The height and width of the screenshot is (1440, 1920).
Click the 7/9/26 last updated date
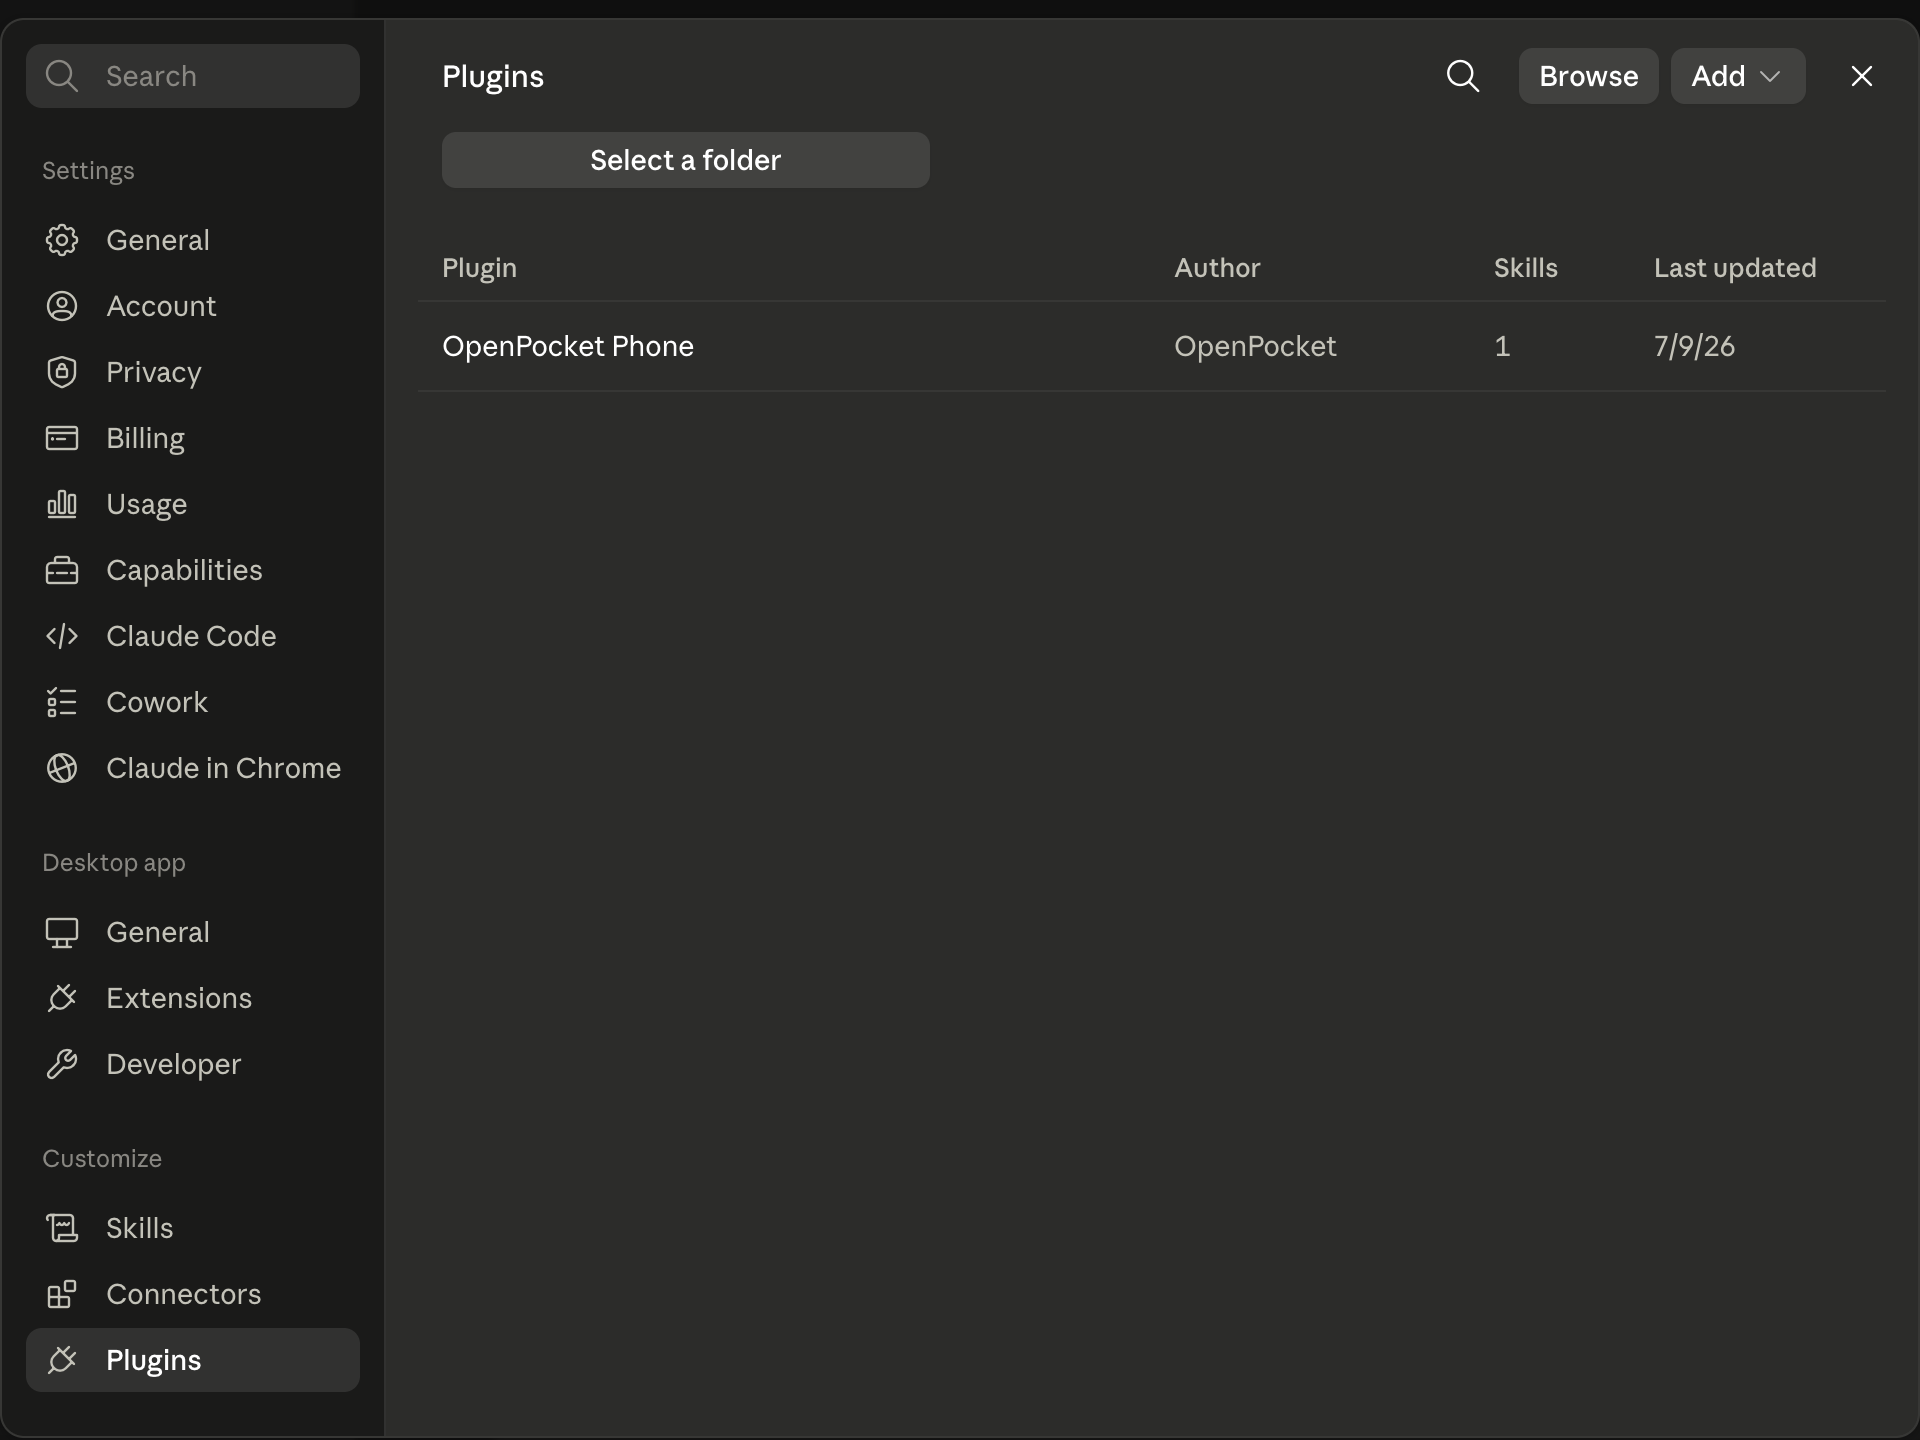tap(1694, 346)
